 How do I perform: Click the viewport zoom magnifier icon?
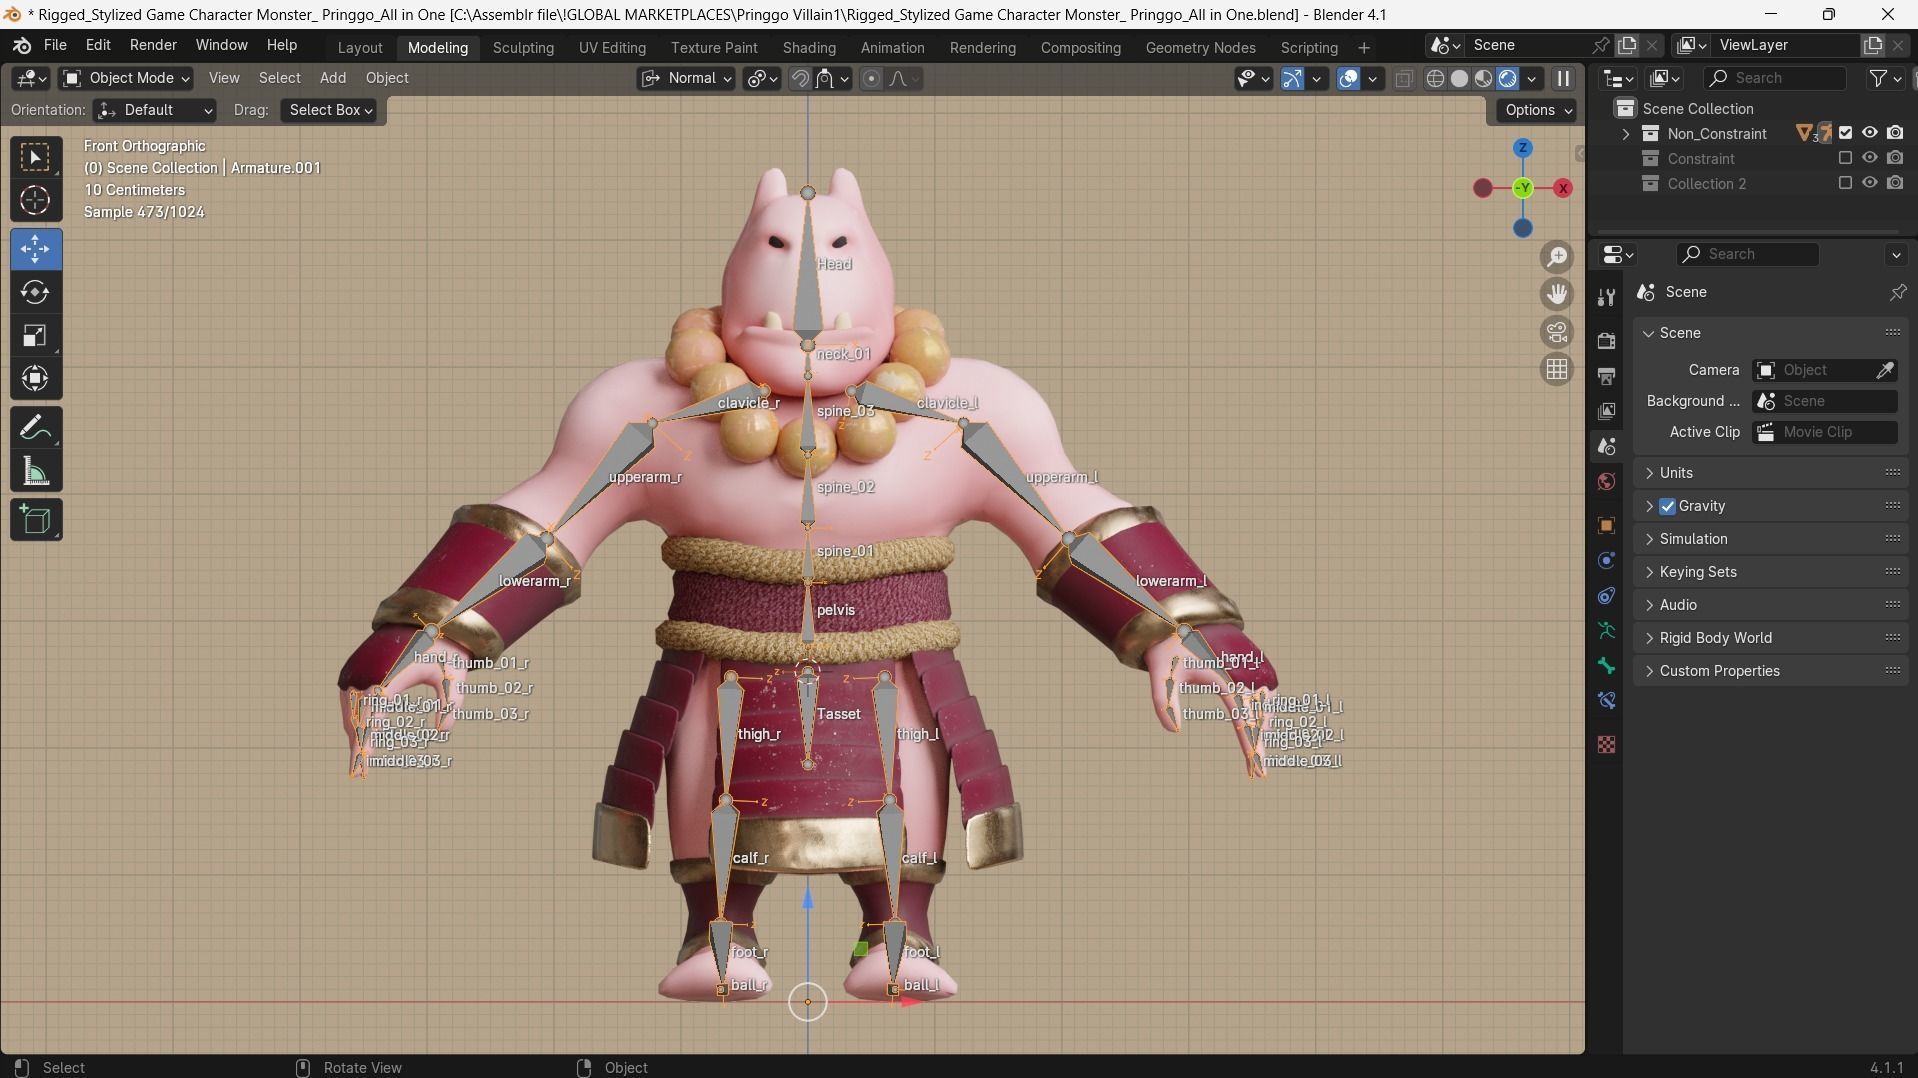pyautogui.click(x=1557, y=257)
